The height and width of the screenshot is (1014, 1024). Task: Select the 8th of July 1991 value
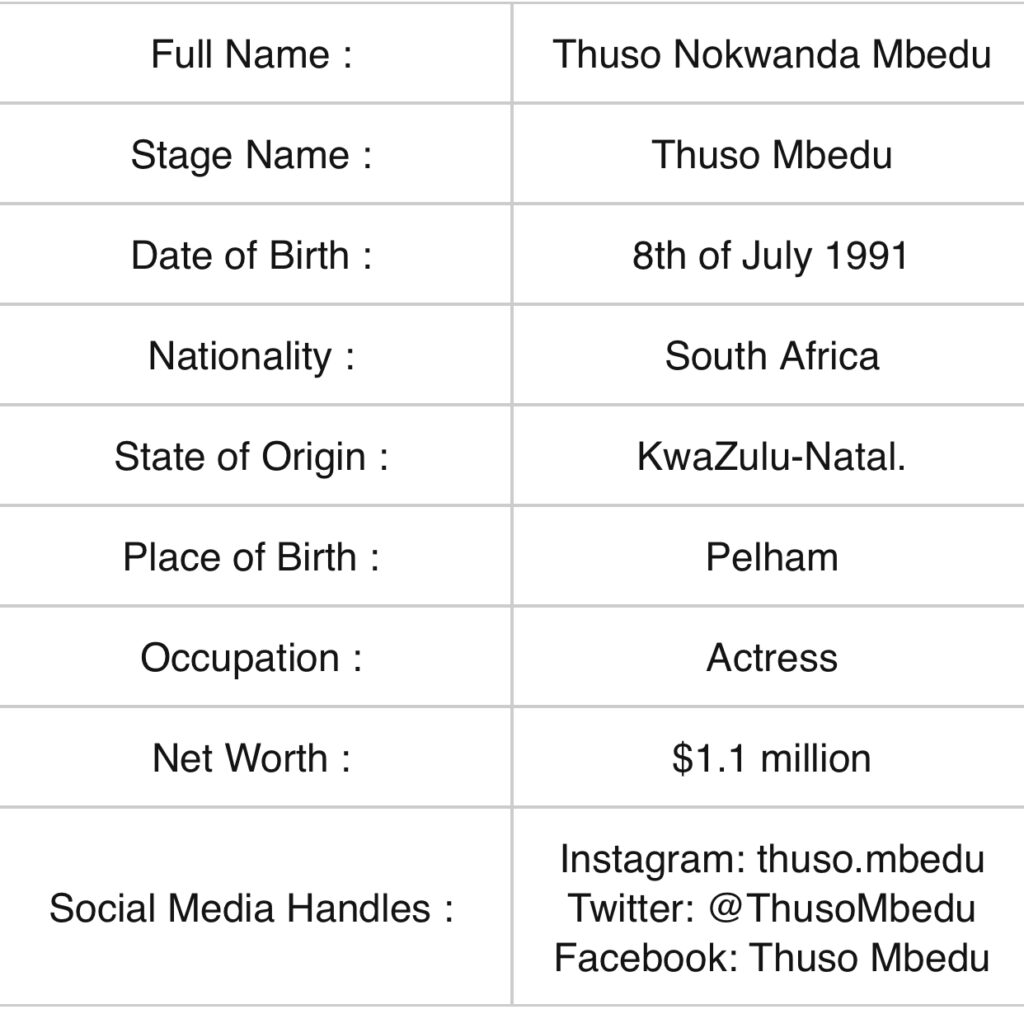770,255
